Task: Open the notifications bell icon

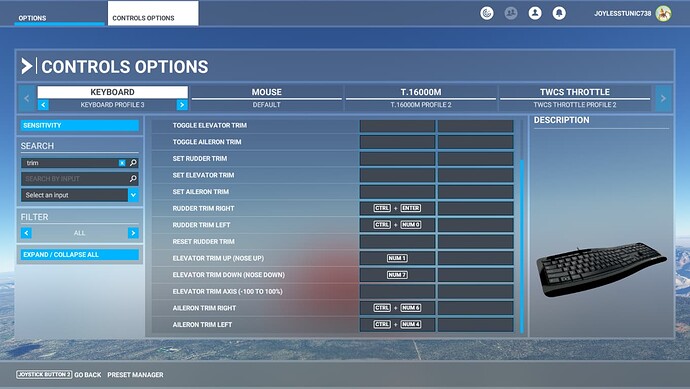Action: [x=559, y=13]
